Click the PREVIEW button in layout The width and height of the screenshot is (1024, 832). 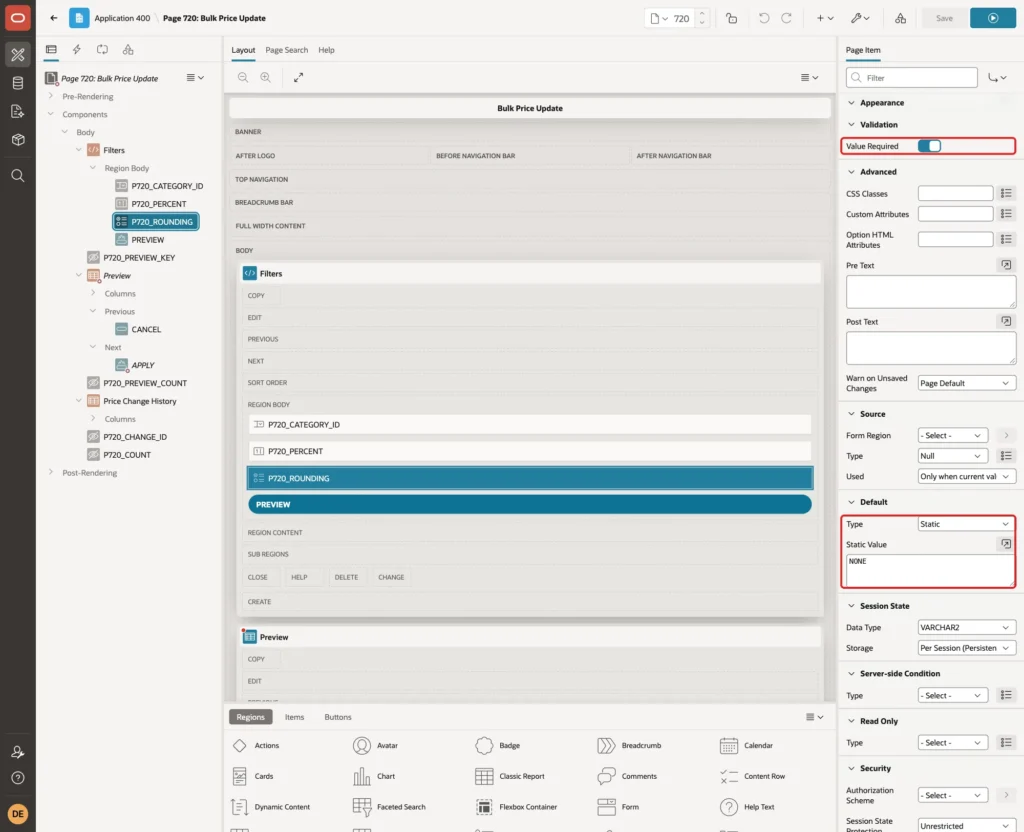click(x=530, y=504)
